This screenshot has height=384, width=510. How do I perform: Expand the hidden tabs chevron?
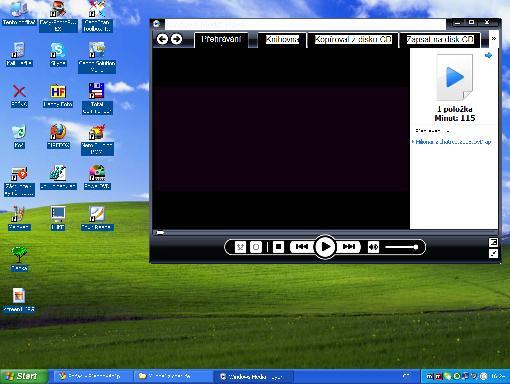(494, 39)
